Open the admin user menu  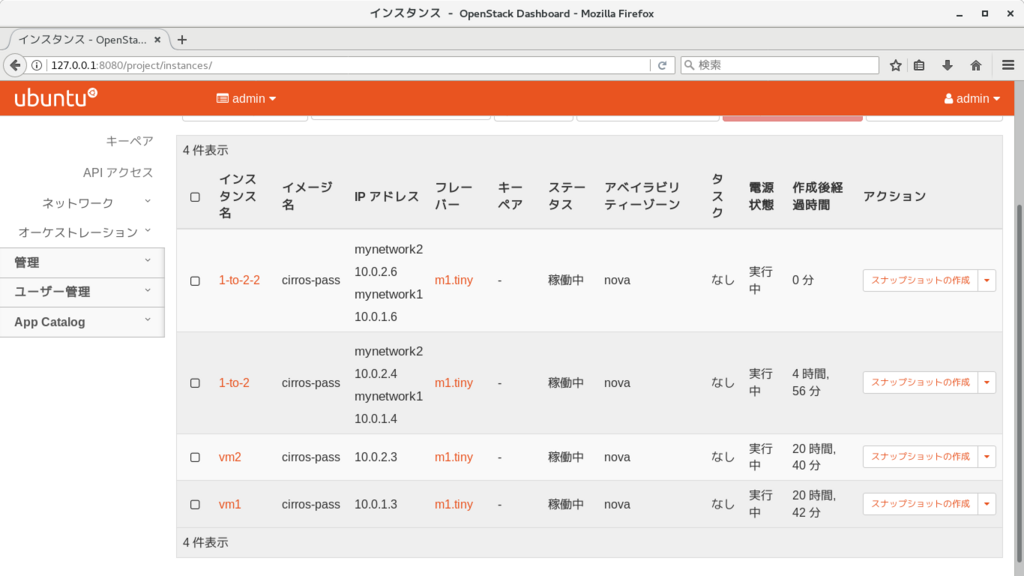point(972,99)
